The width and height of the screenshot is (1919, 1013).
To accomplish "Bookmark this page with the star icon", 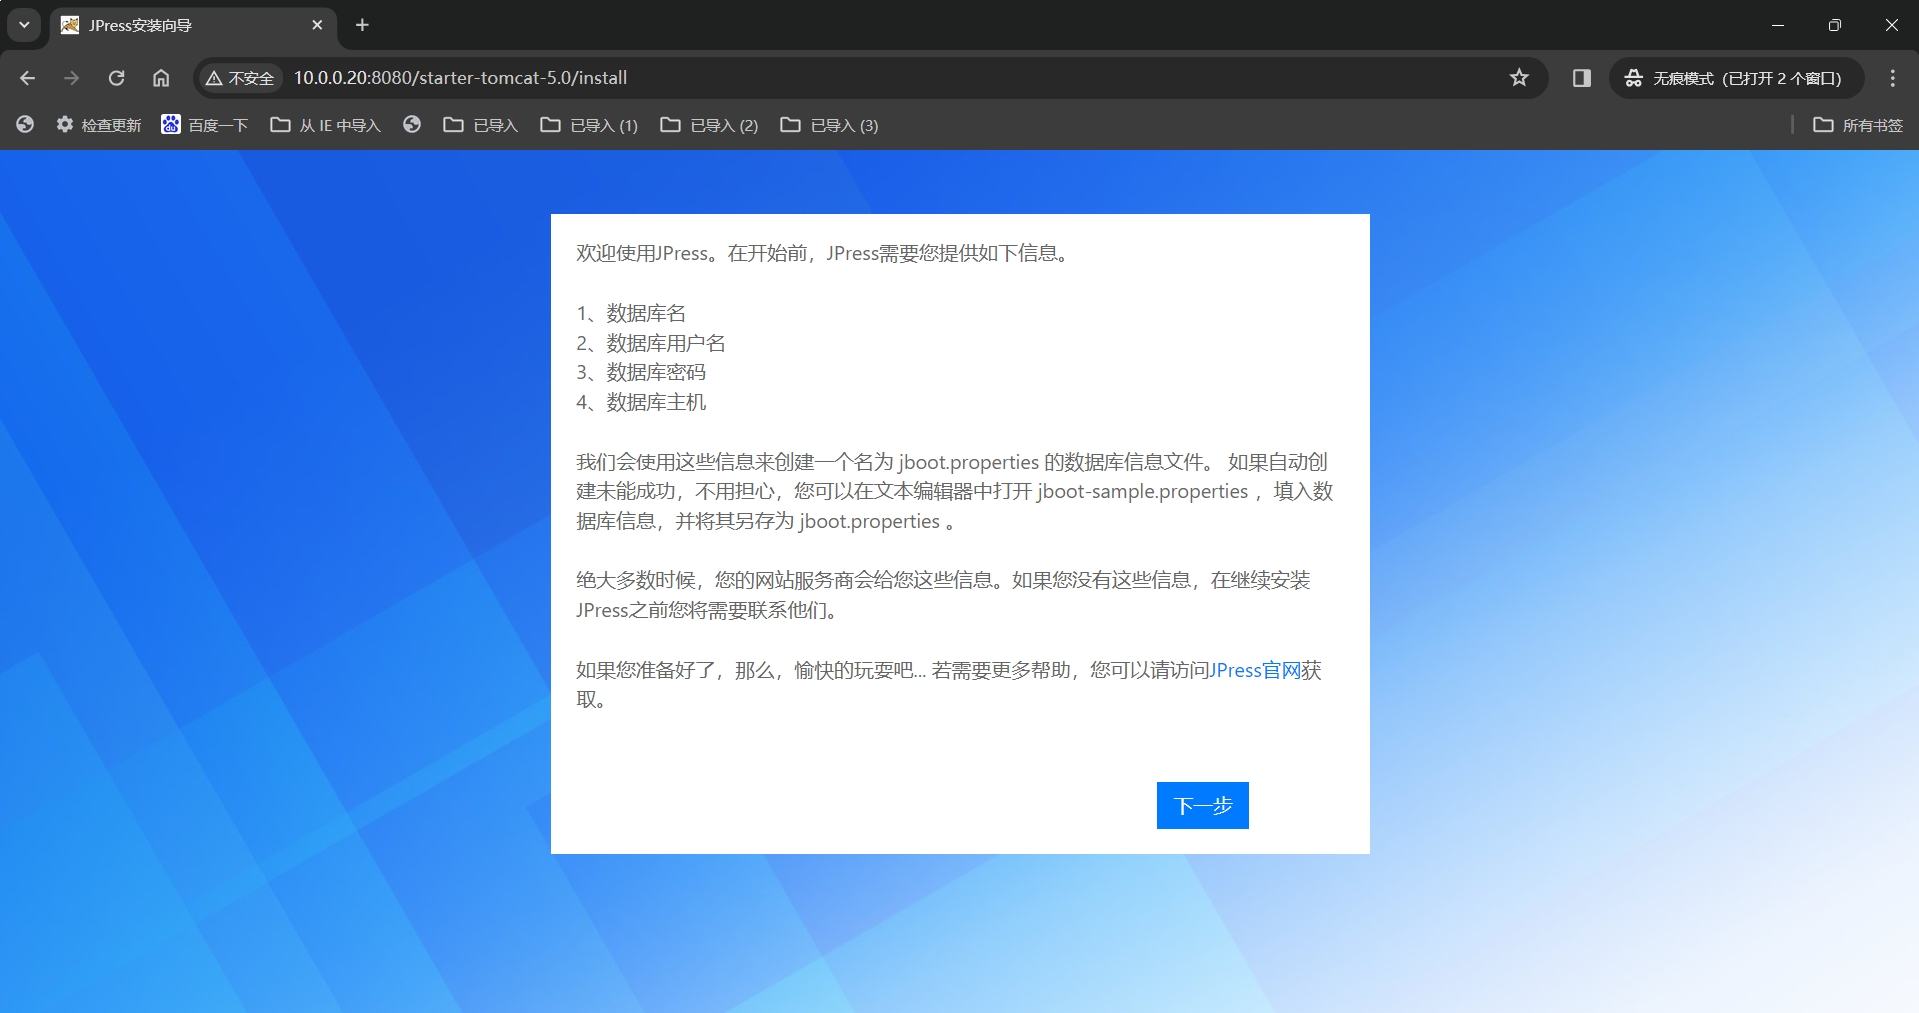I will tap(1519, 78).
